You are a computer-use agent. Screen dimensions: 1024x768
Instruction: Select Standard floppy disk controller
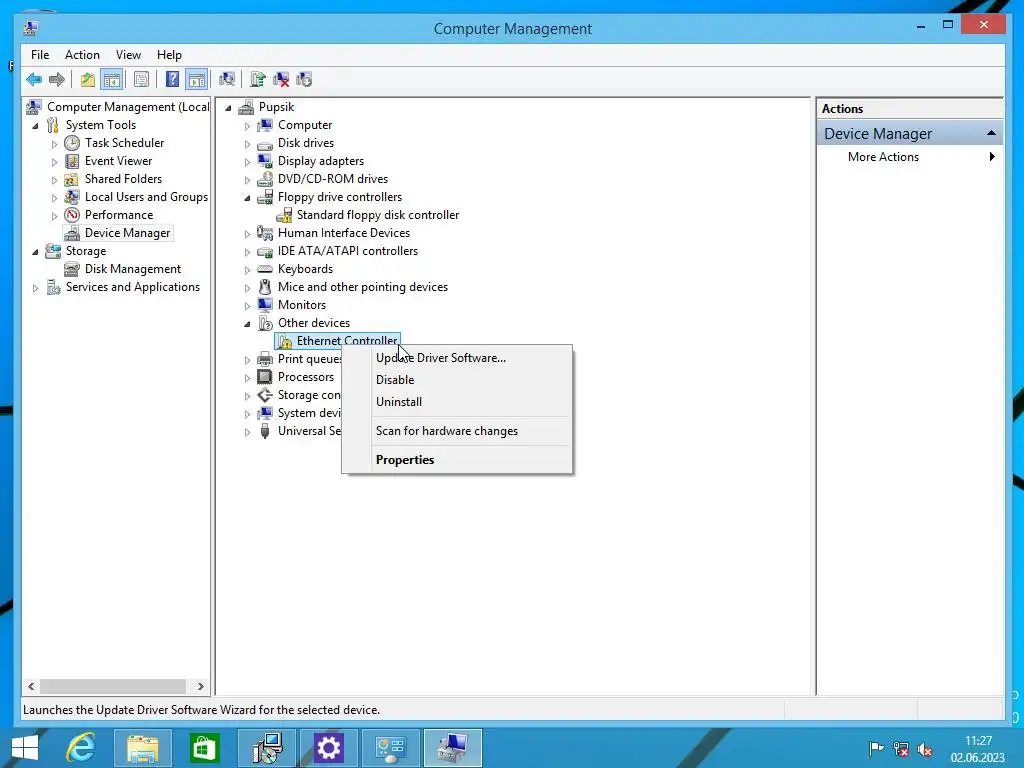(x=377, y=215)
